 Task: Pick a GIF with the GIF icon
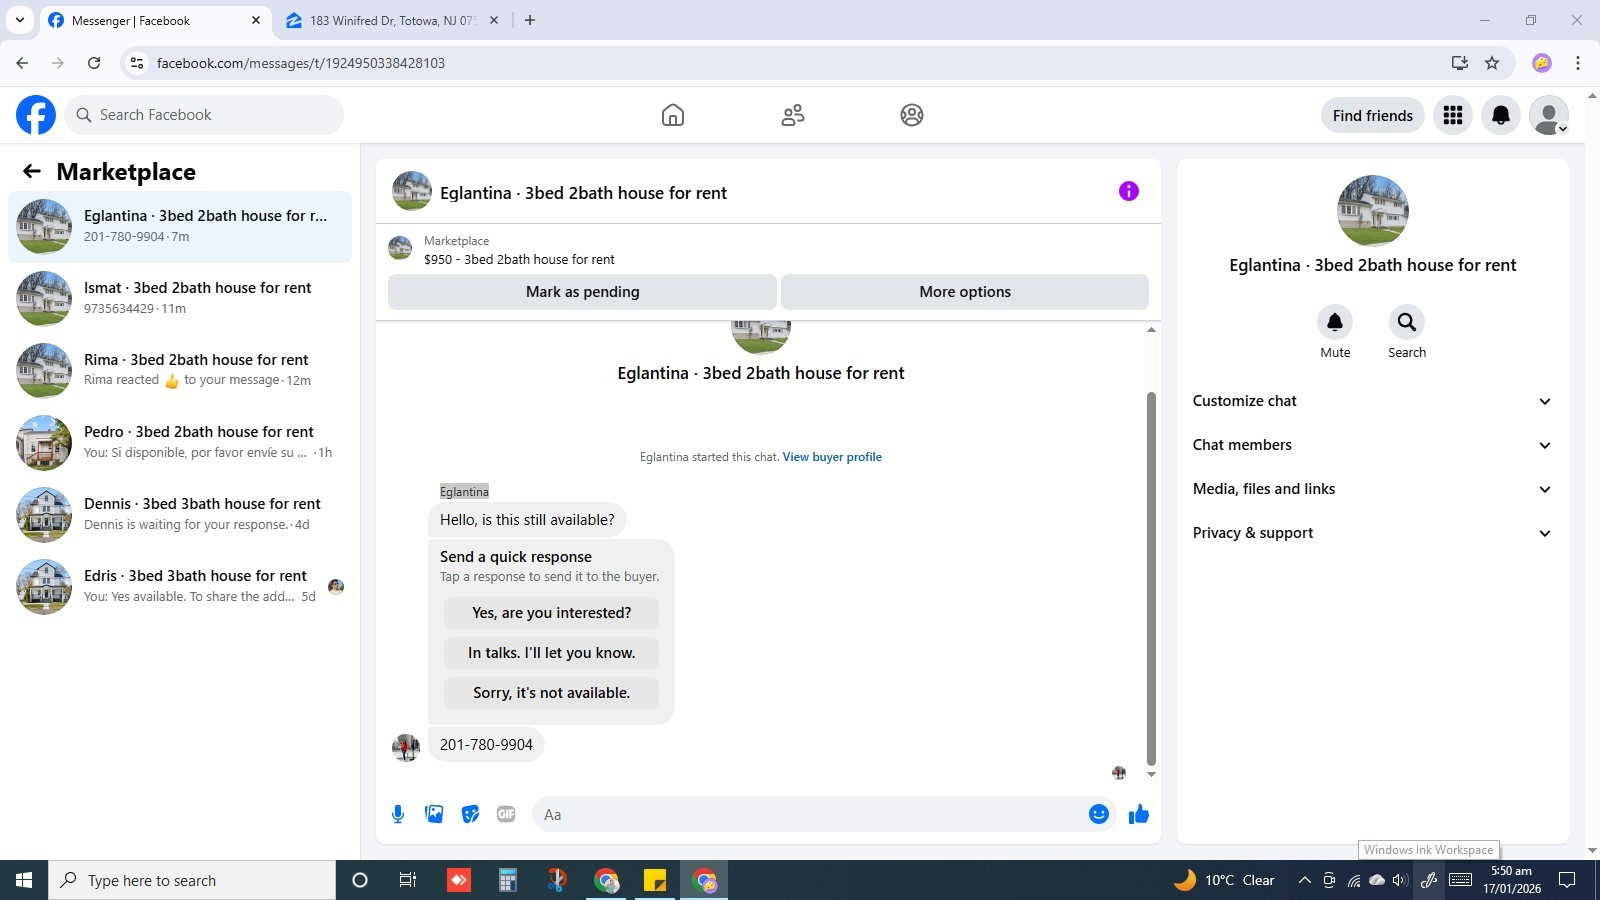[506, 814]
